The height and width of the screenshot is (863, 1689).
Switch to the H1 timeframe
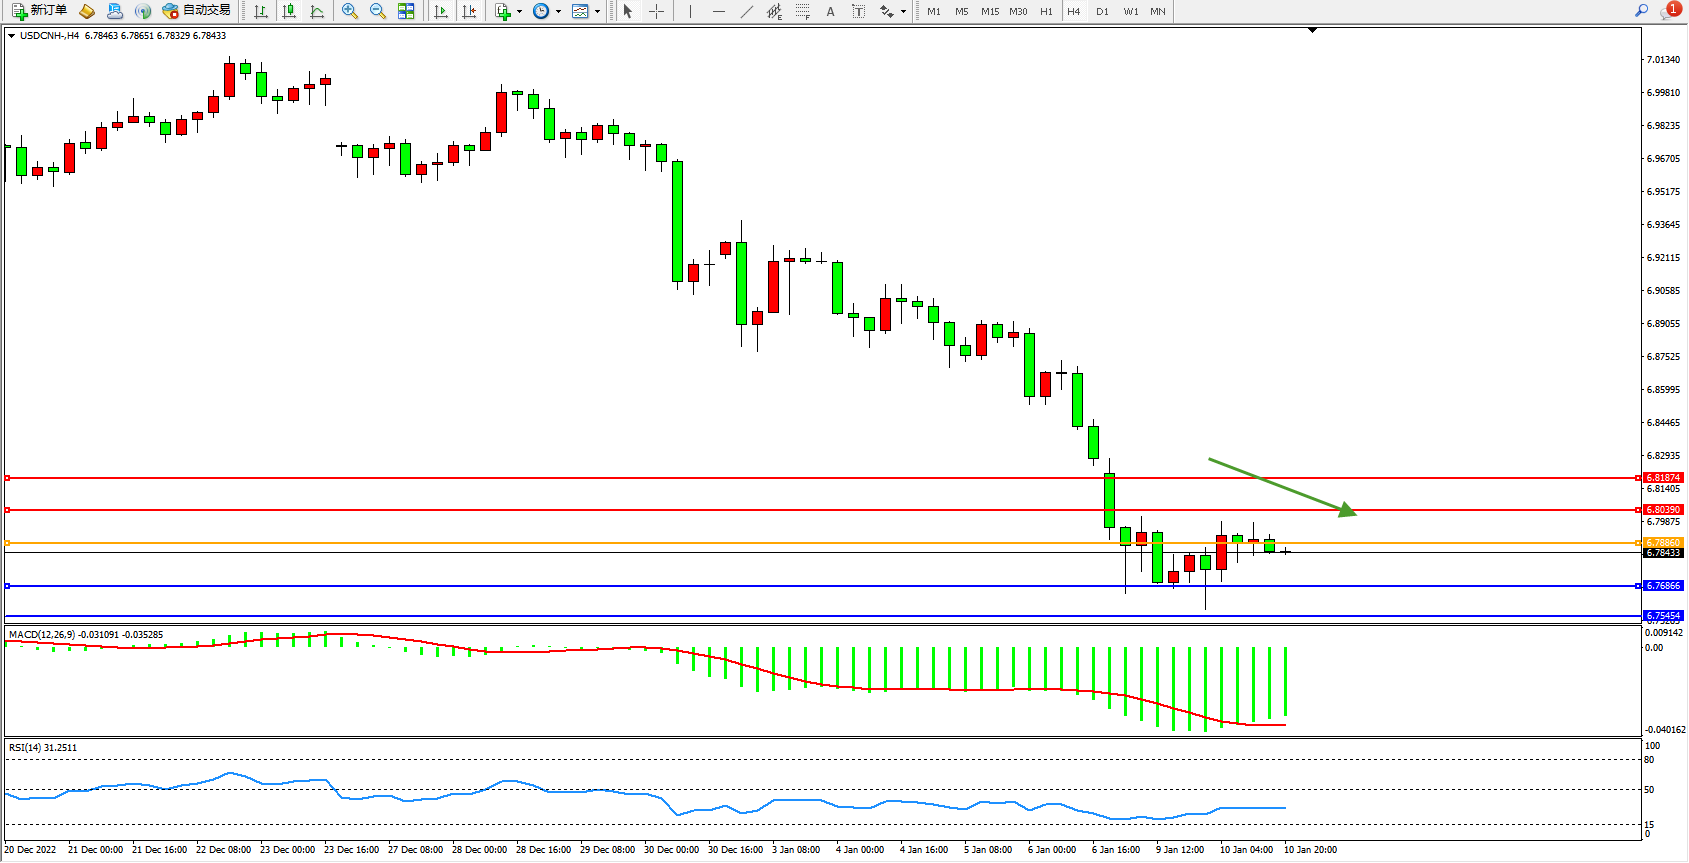[x=1046, y=11]
